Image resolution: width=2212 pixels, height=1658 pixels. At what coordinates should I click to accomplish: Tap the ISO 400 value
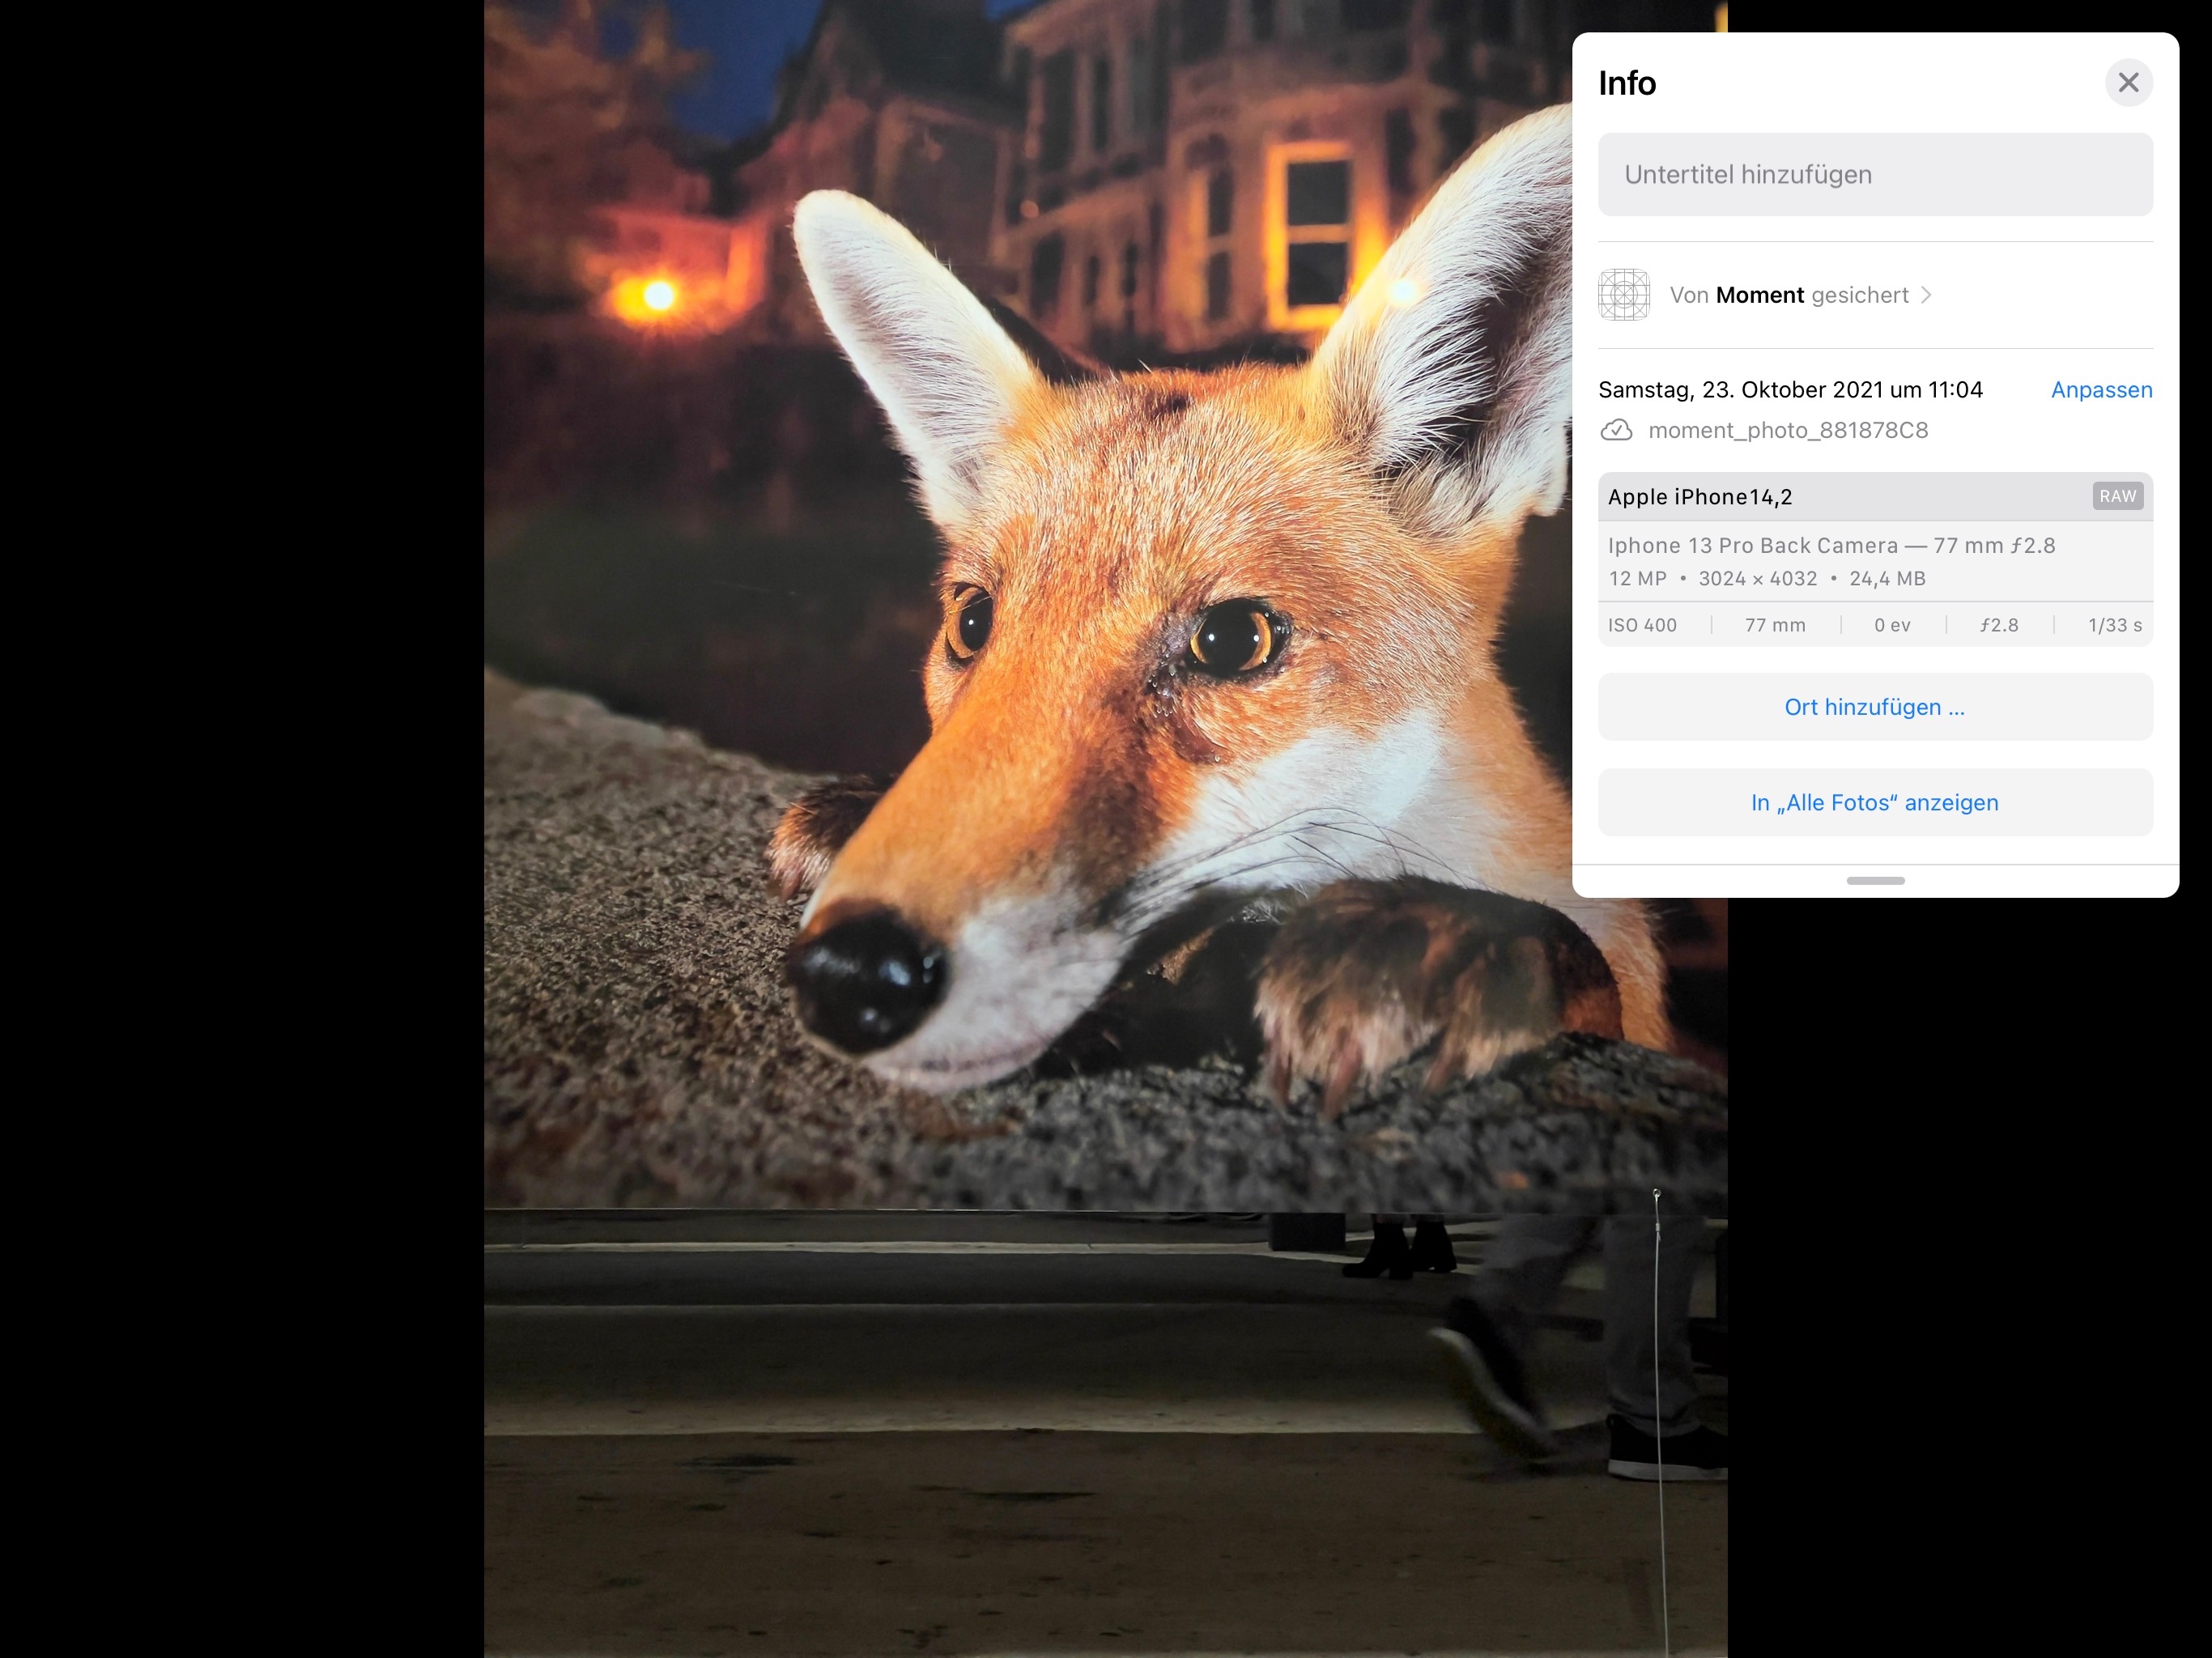click(x=1642, y=625)
